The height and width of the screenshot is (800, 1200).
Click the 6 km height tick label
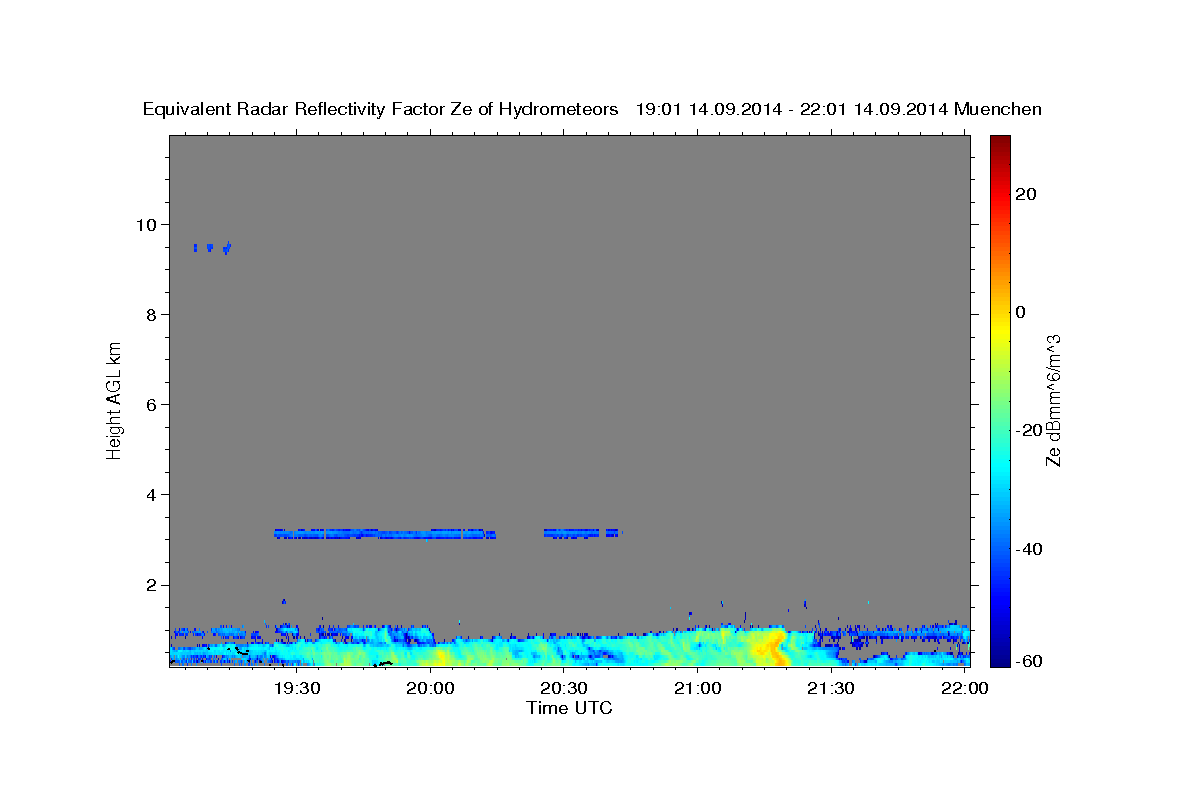click(x=152, y=405)
